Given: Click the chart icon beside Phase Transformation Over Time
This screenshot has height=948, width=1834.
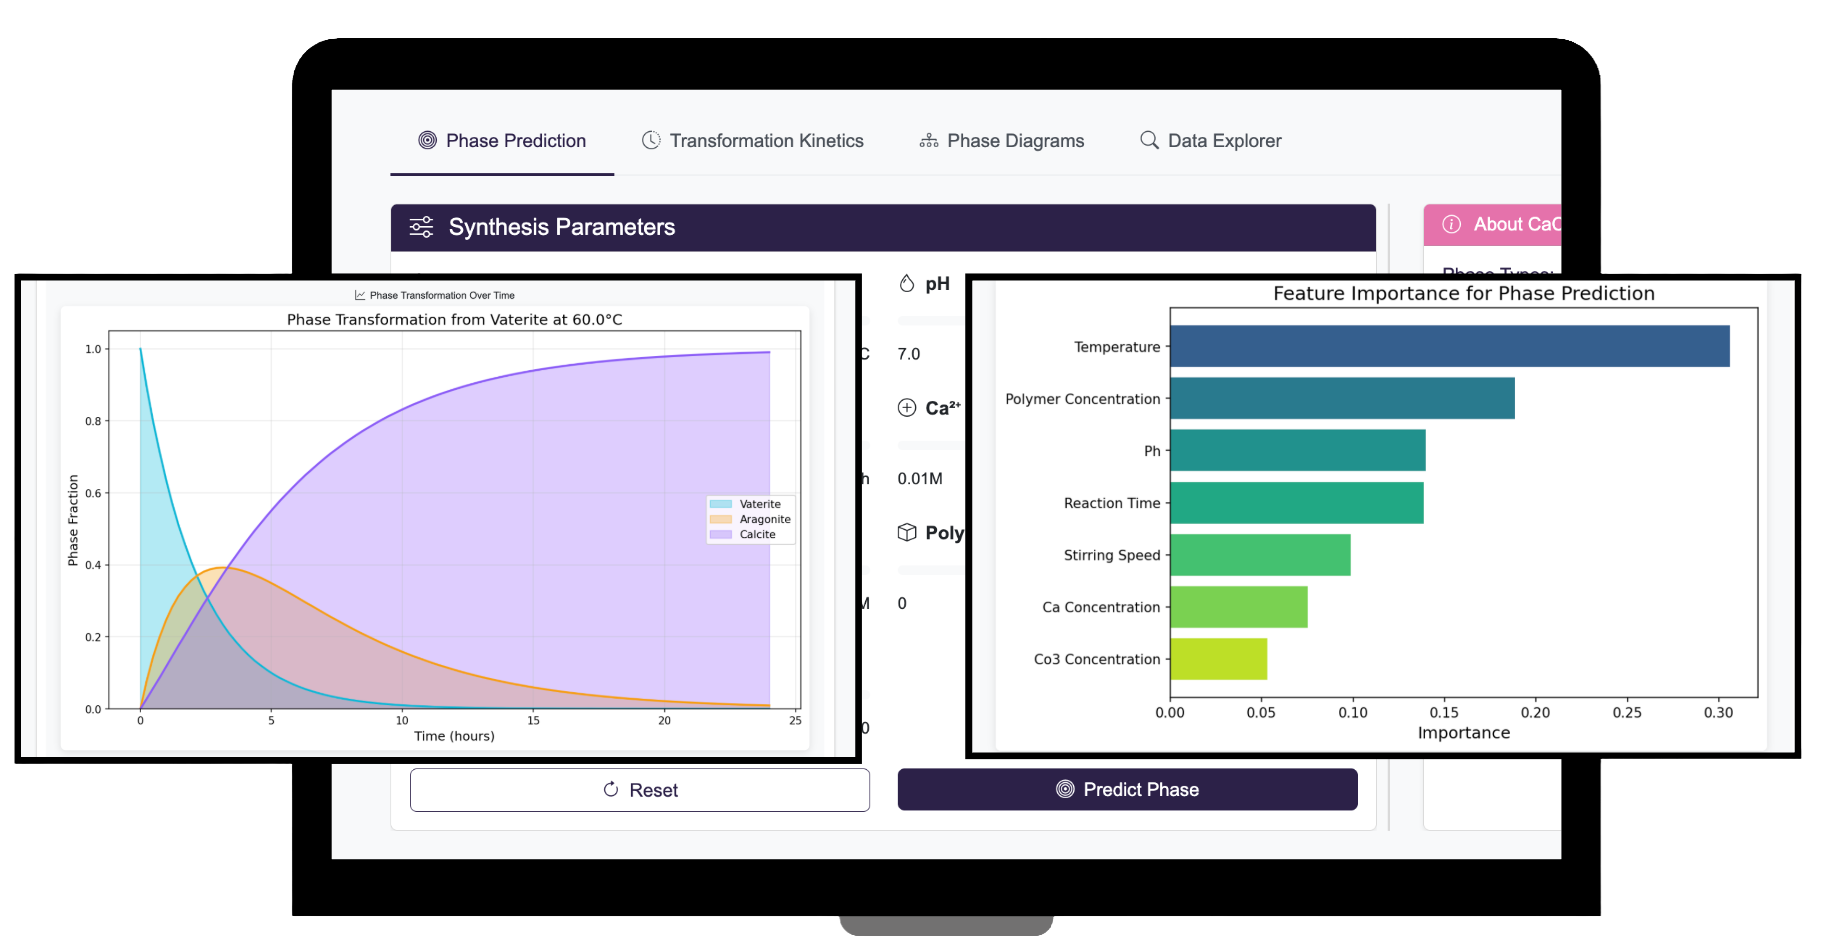Looking at the screenshot, I should (359, 295).
